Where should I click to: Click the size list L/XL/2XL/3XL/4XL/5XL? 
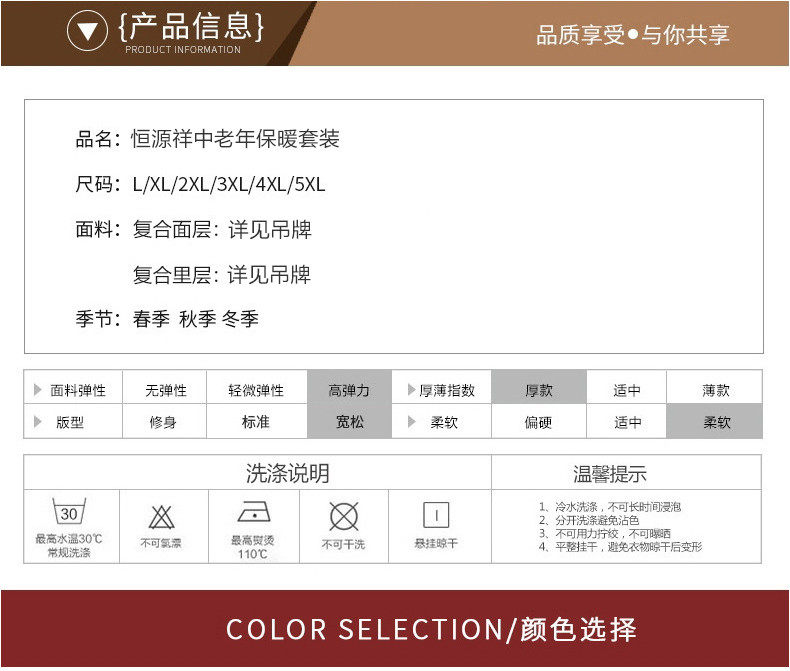(229, 184)
